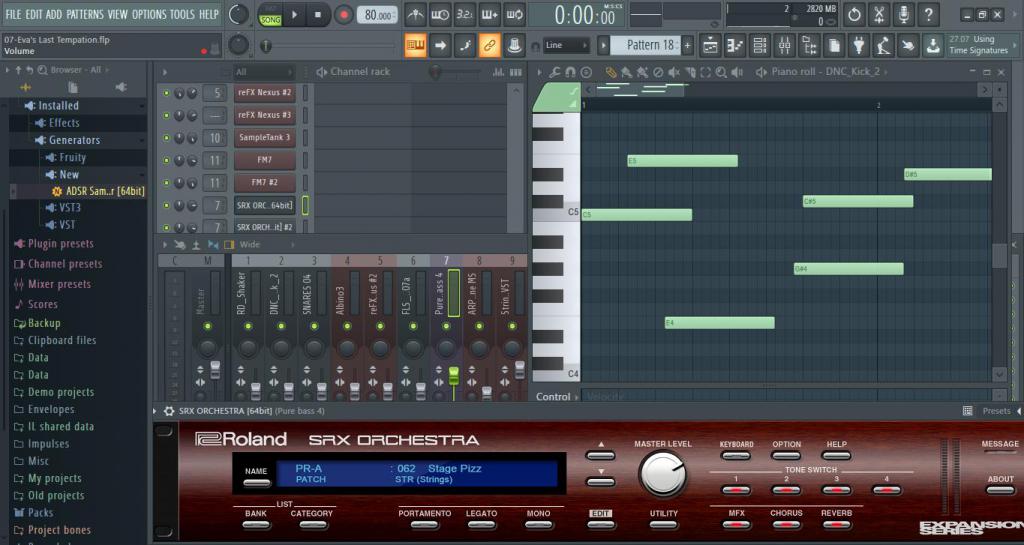Viewport: 1024px width, 545px height.
Task: Click the UTILITY button on SRX Orchestra
Action: coord(664,524)
